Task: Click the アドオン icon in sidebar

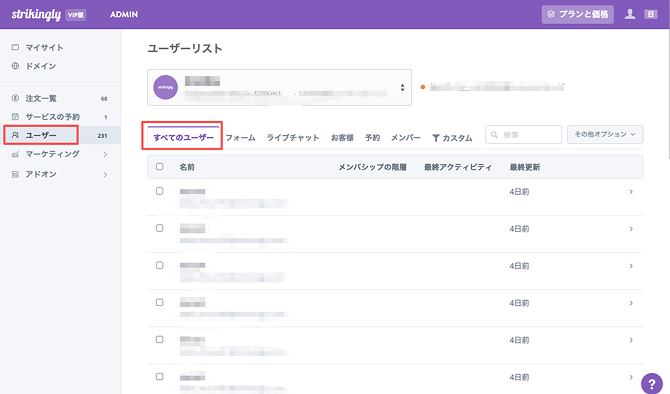Action: pos(15,174)
